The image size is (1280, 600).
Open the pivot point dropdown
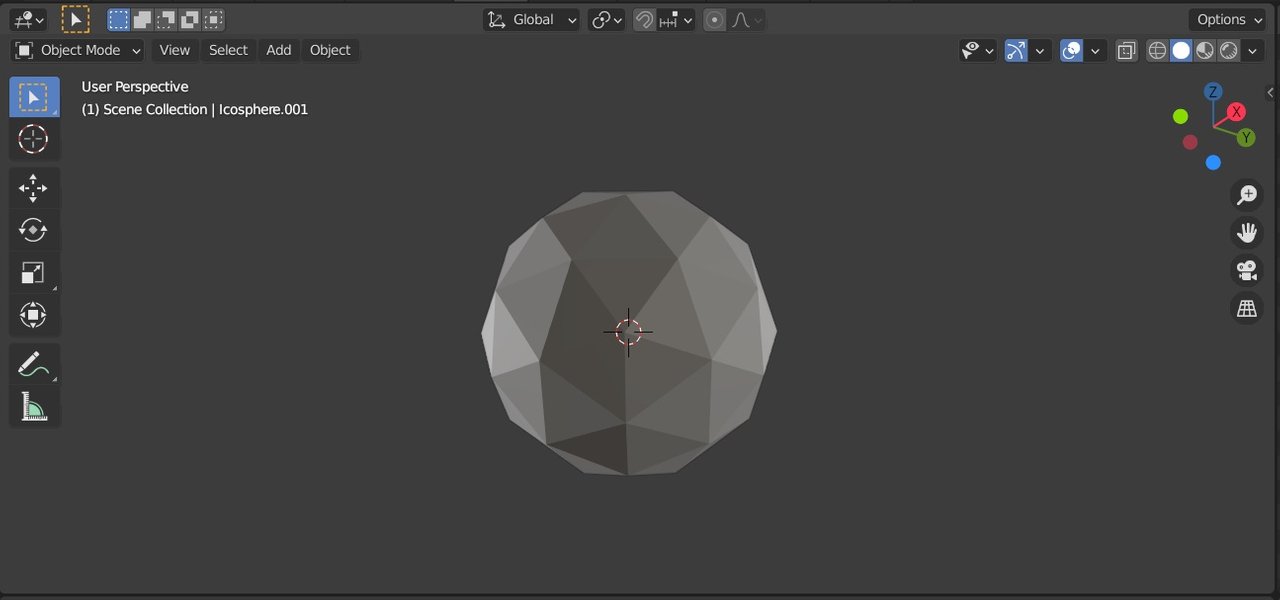tap(607, 19)
